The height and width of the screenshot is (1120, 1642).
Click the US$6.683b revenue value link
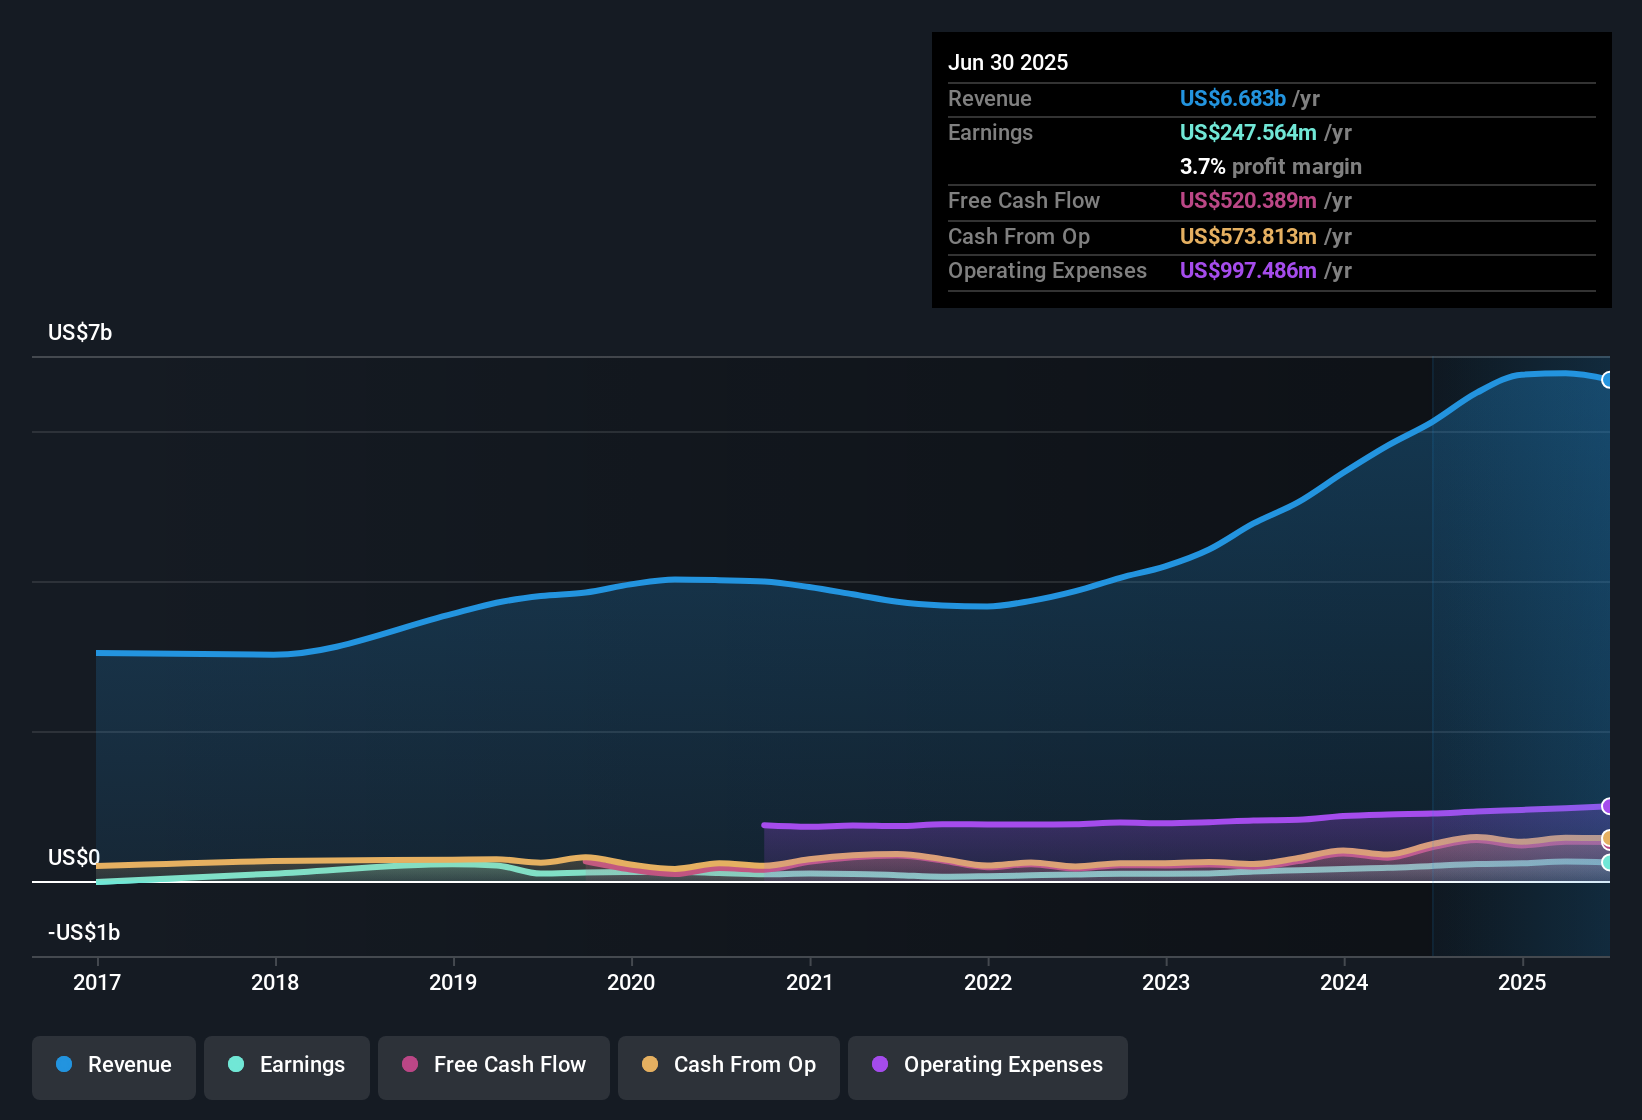1232,98
